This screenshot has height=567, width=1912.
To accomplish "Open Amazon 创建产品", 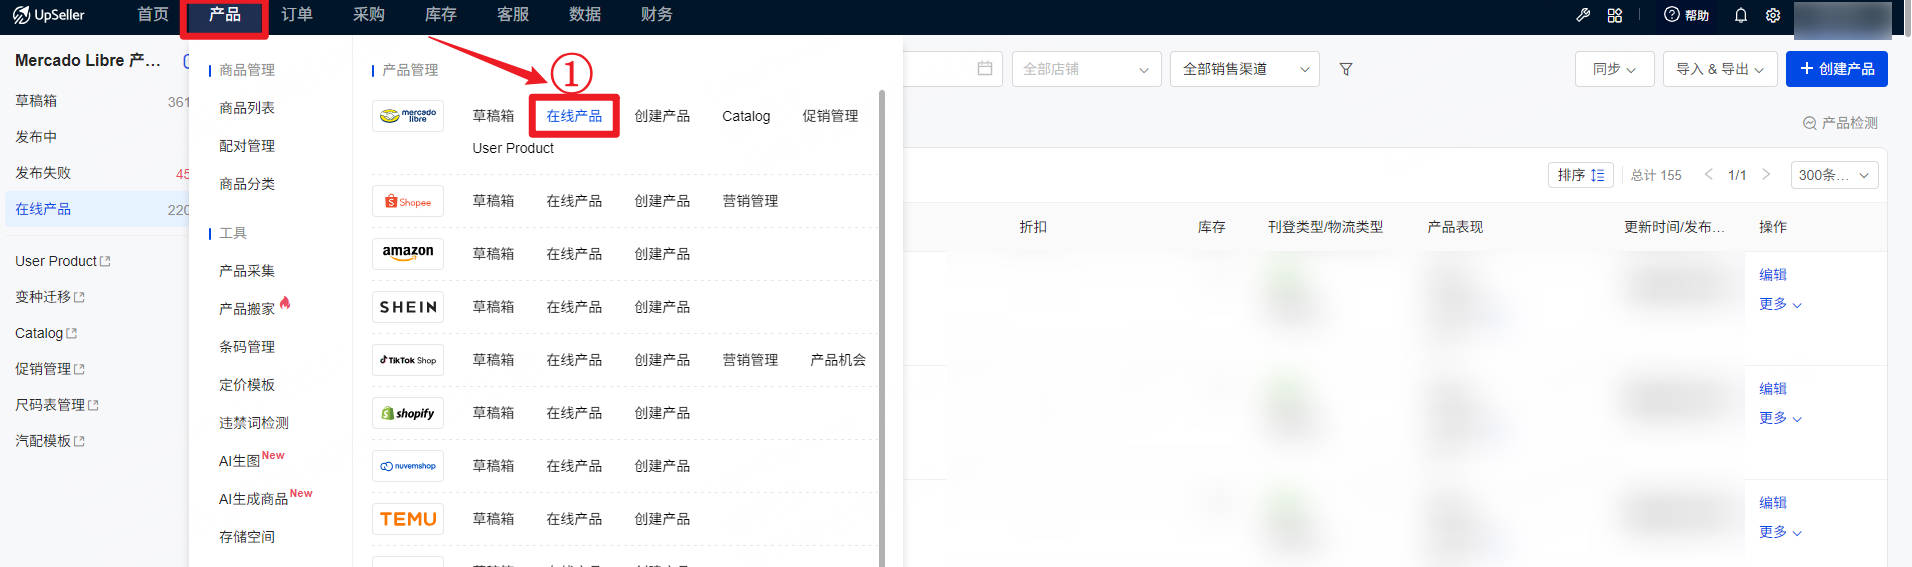I will 662,254.
